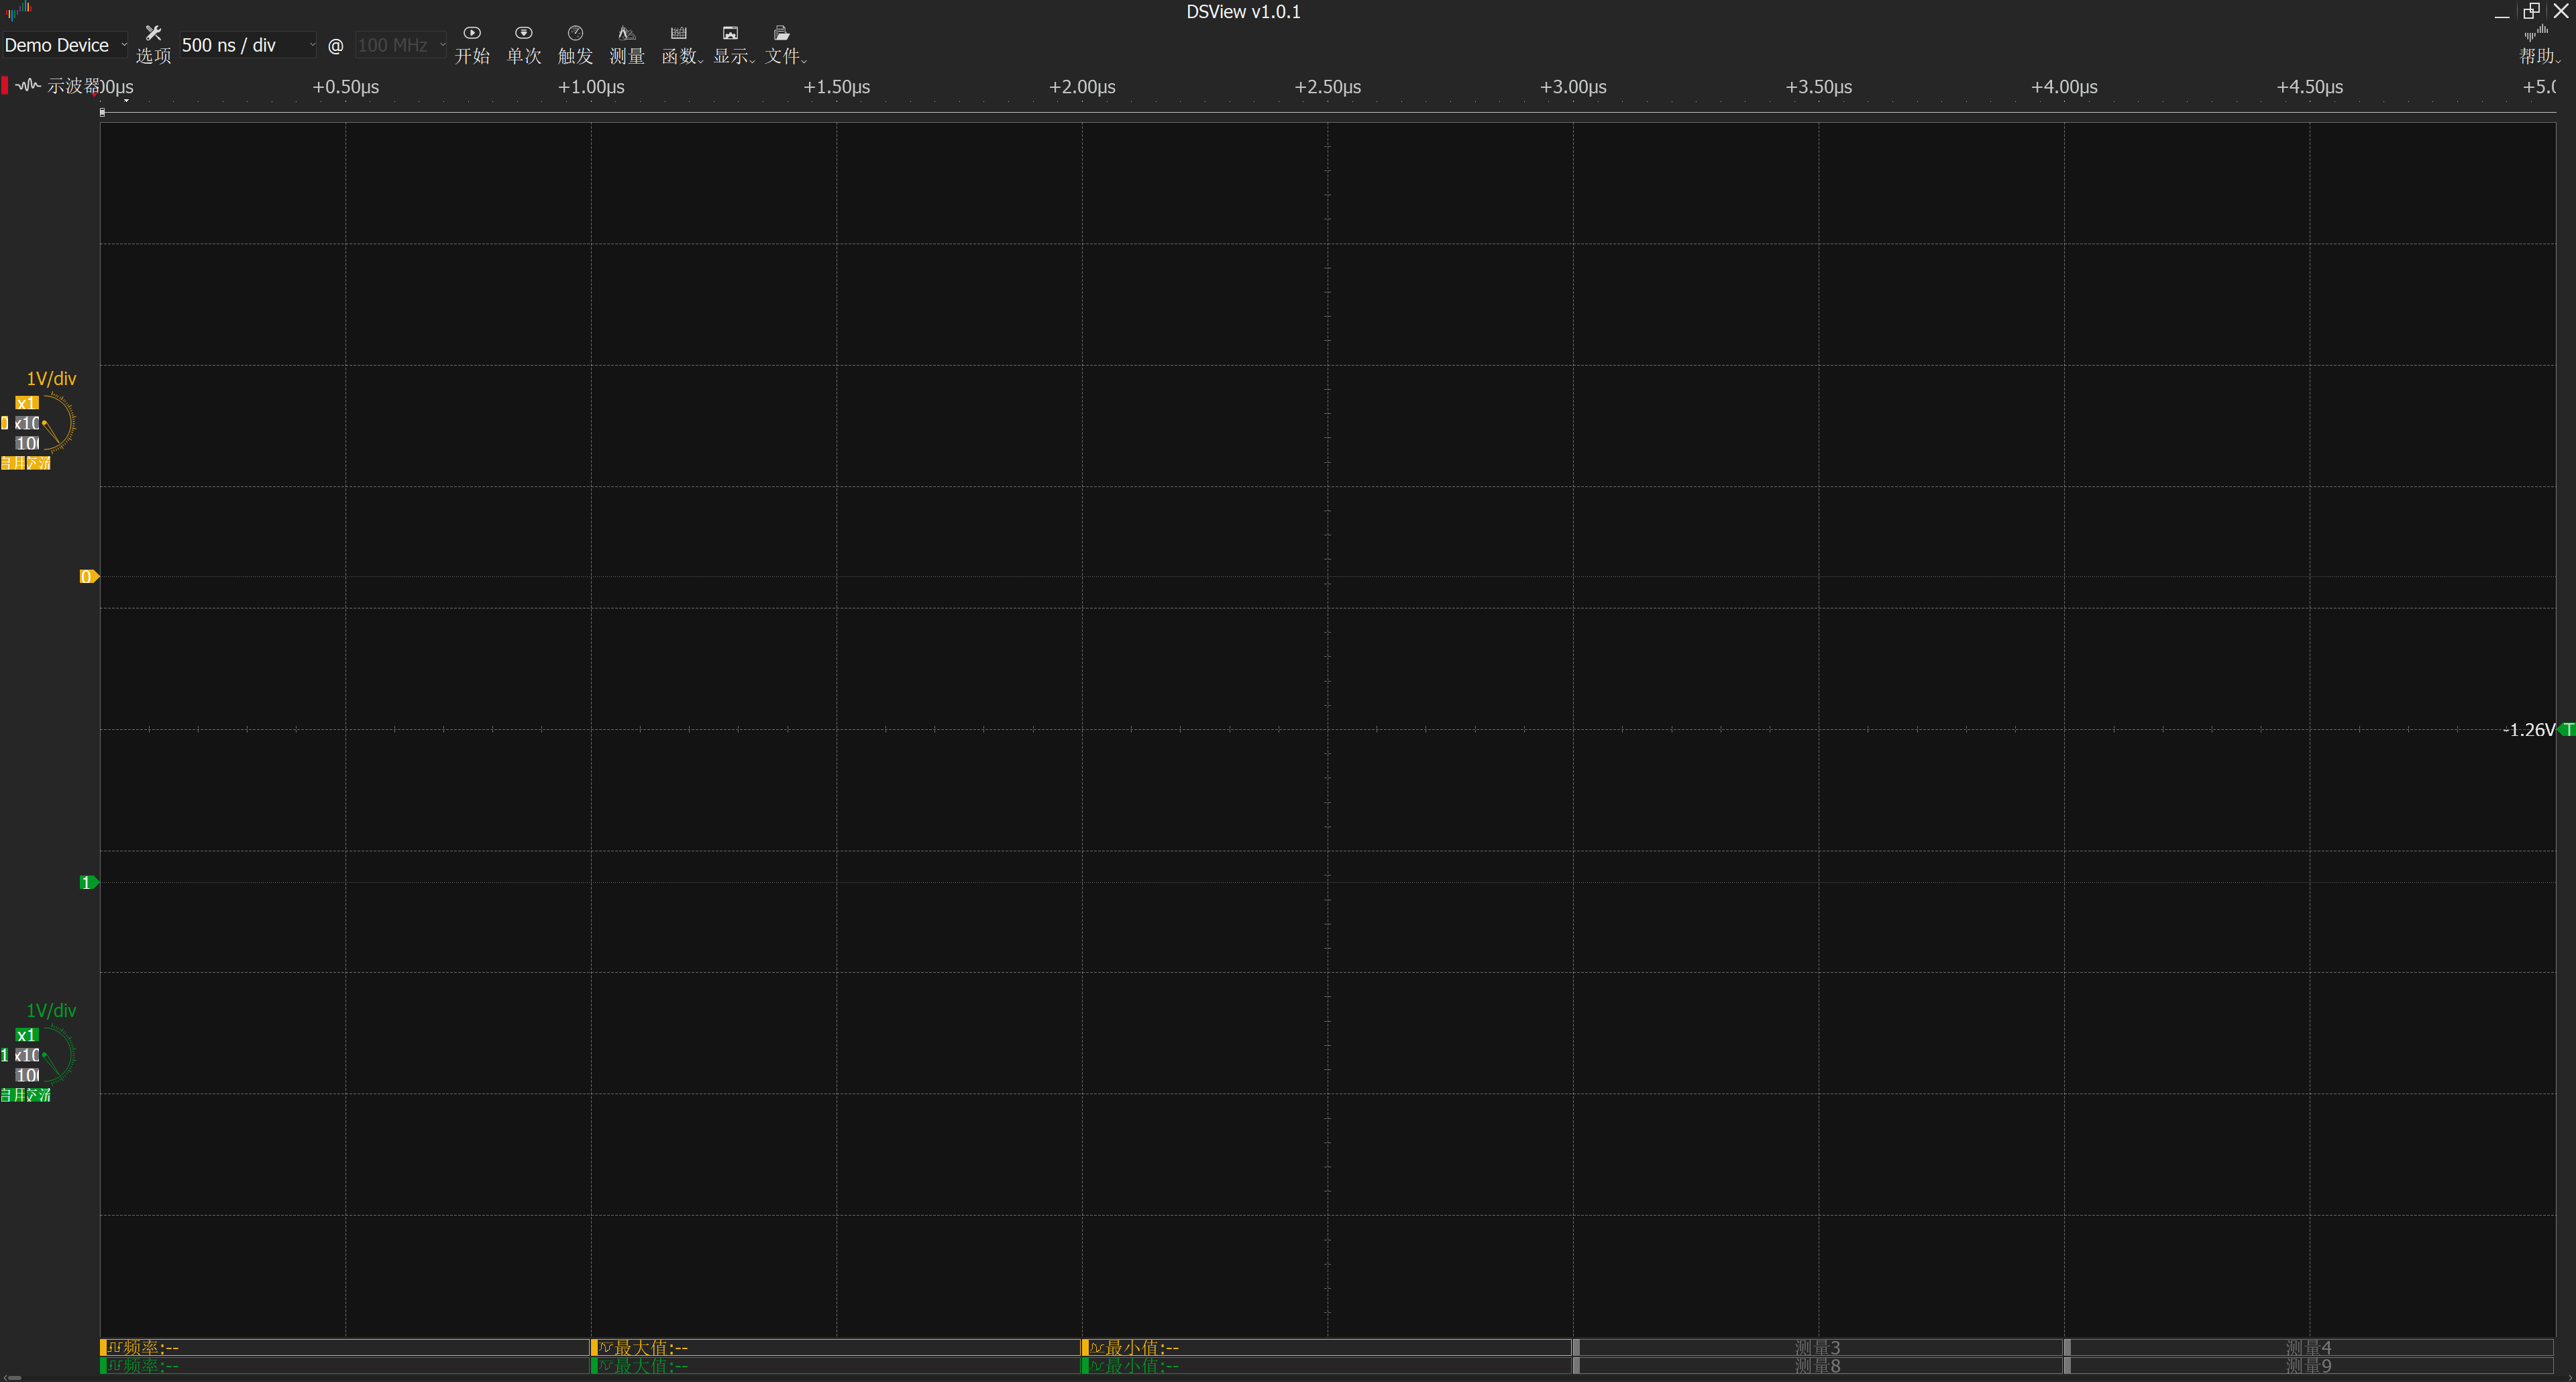Open the 函数 functions menu
This screenshot has height=1382, width=2576.
681,45
